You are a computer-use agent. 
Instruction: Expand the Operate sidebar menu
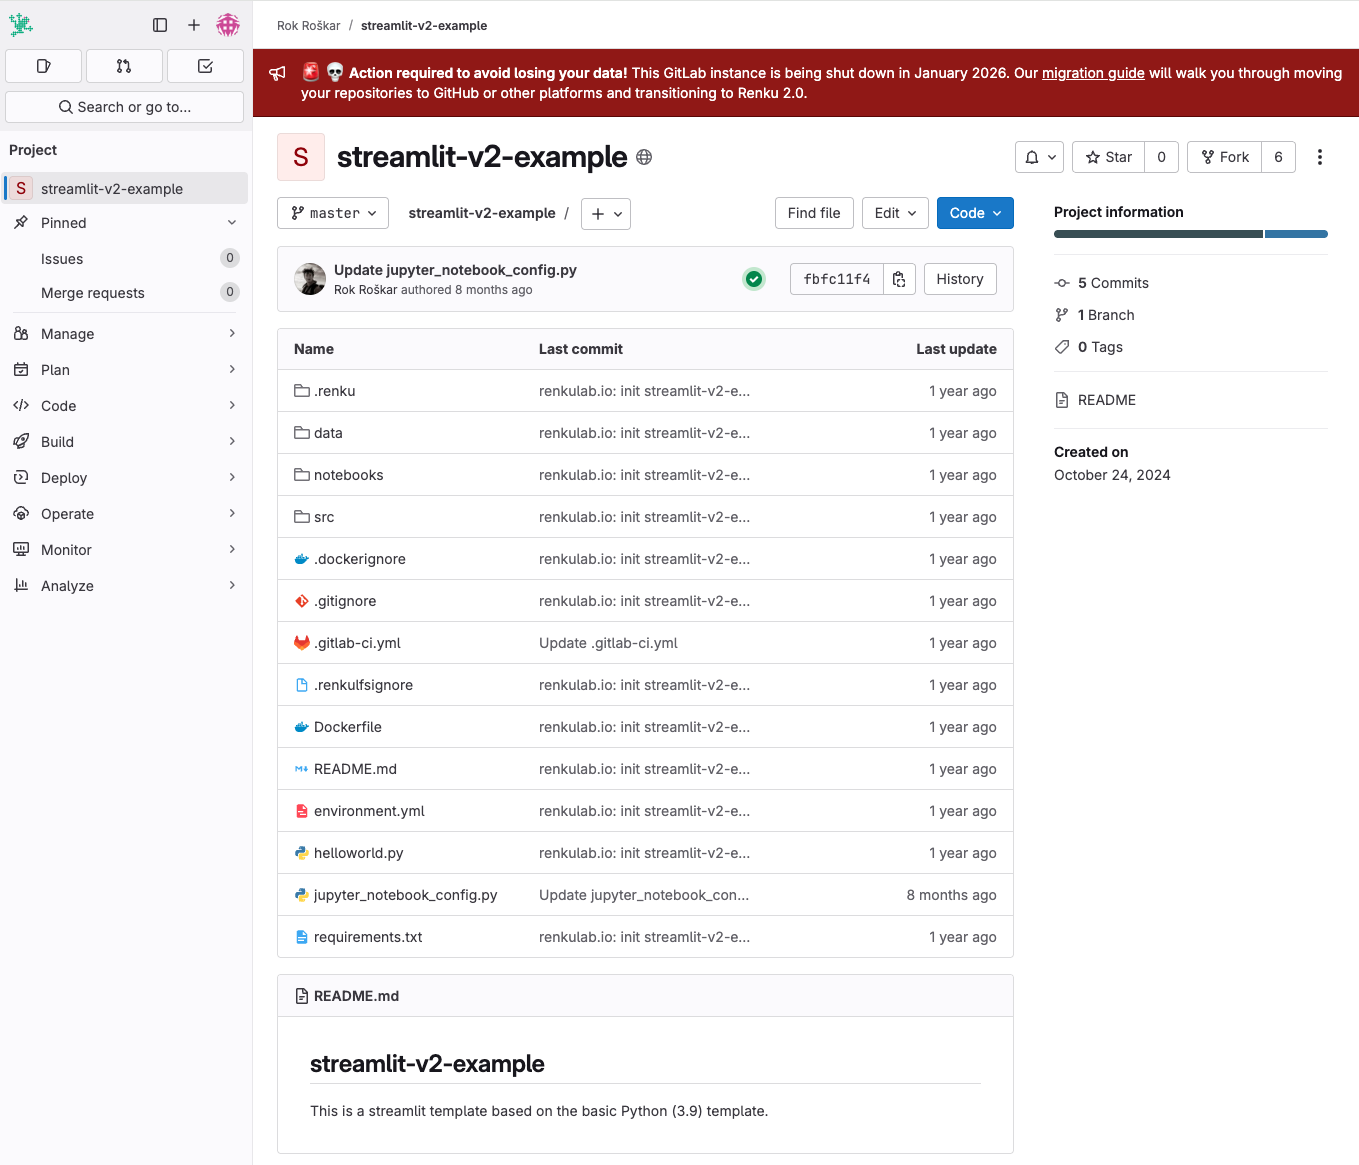click(125, 514)
